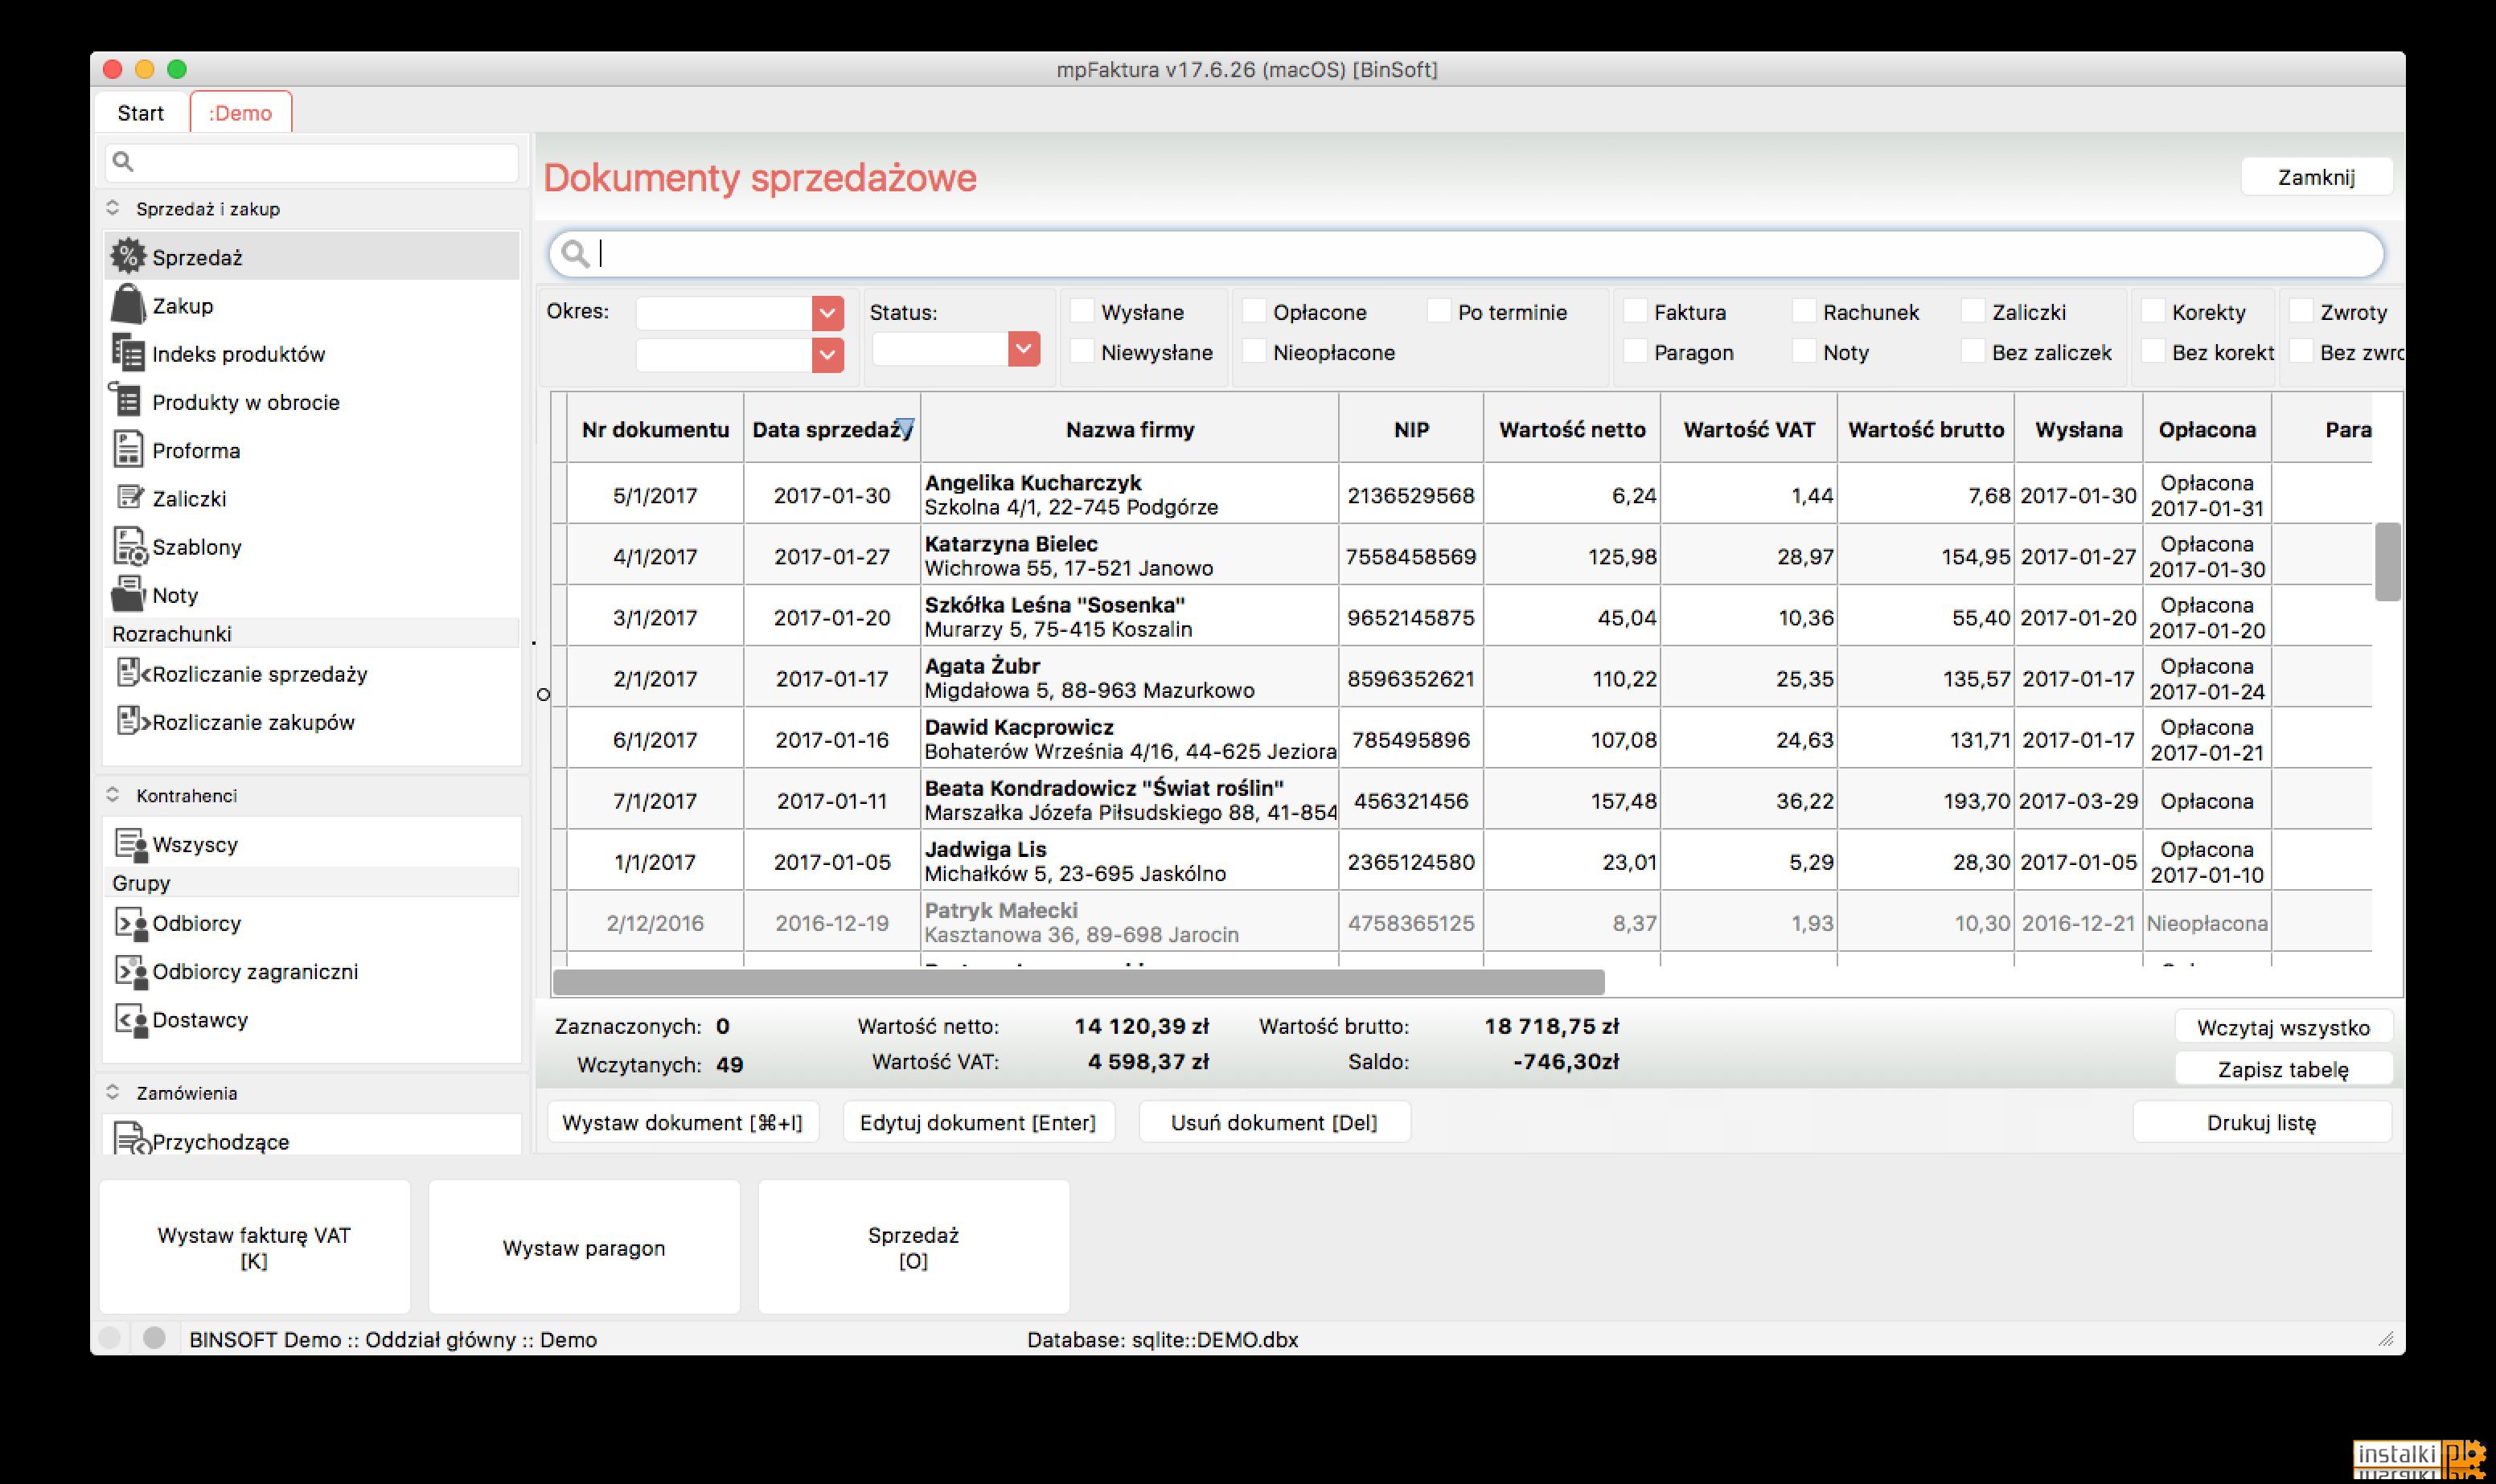Click Wszyscy contractors icon
The image size is (2496, 1484).
(131, 845)
